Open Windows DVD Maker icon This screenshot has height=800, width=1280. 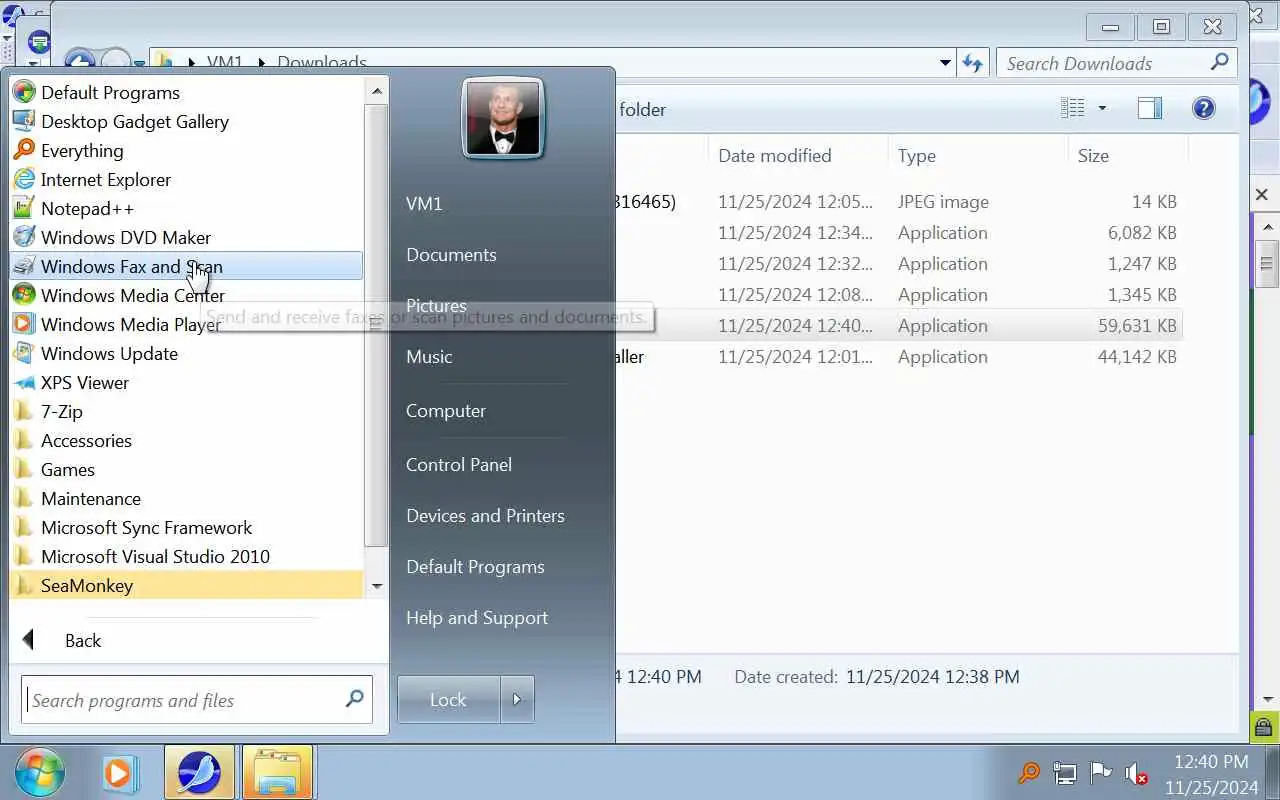pyautogui.click(x=24, y=237)
